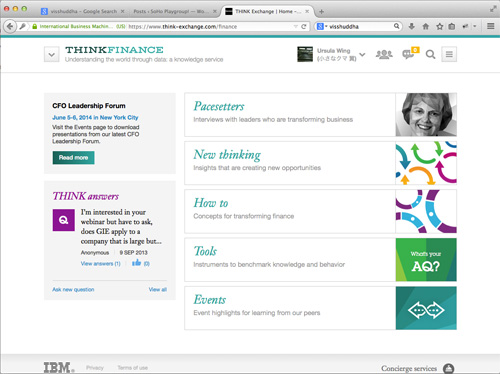The height and width of the screenshot is (374, 500).
Task: Click the Pacesetters woman portrait thumbnail
Action: pyautogui.click(x=426, y=115)
